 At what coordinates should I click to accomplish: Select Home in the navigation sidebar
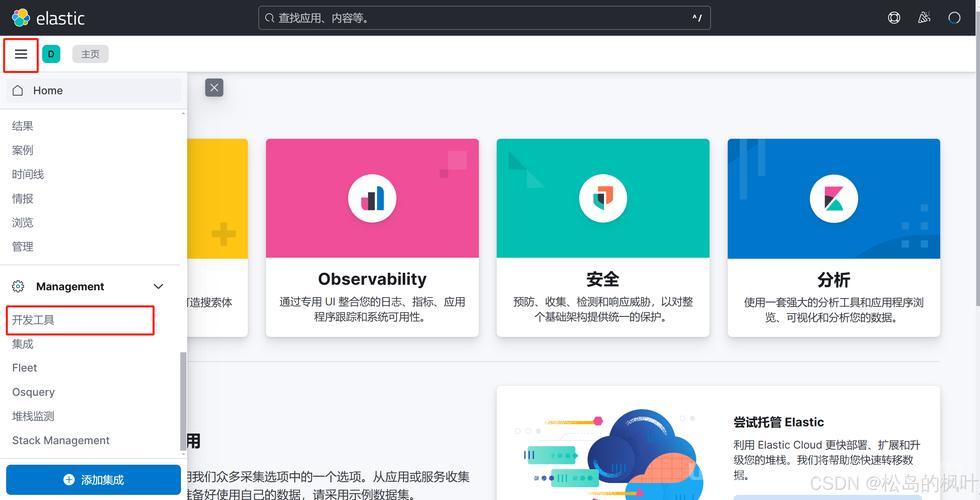click(x=94, y=91)
